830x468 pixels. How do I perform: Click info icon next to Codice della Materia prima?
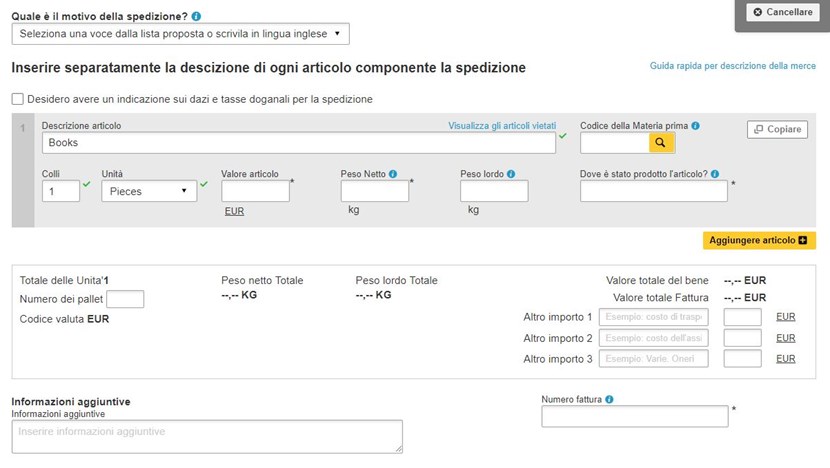695,126
